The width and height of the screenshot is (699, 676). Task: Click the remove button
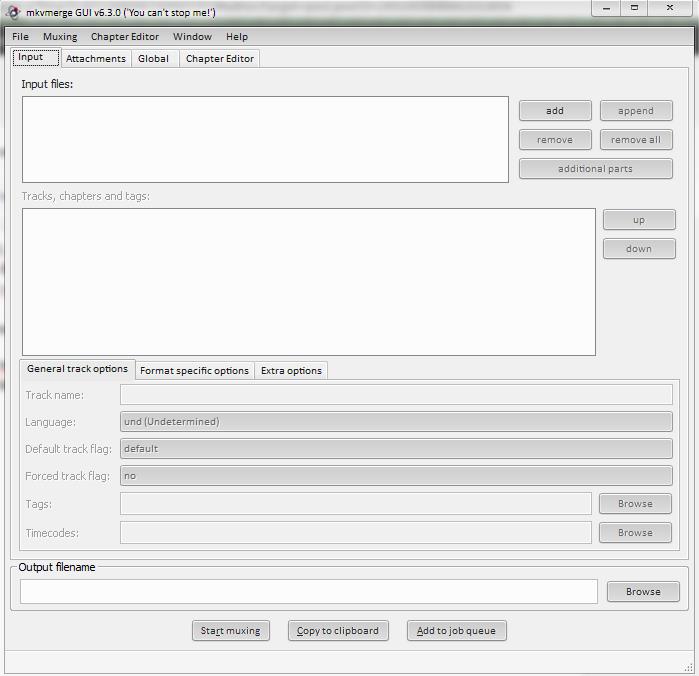[555, 140]
